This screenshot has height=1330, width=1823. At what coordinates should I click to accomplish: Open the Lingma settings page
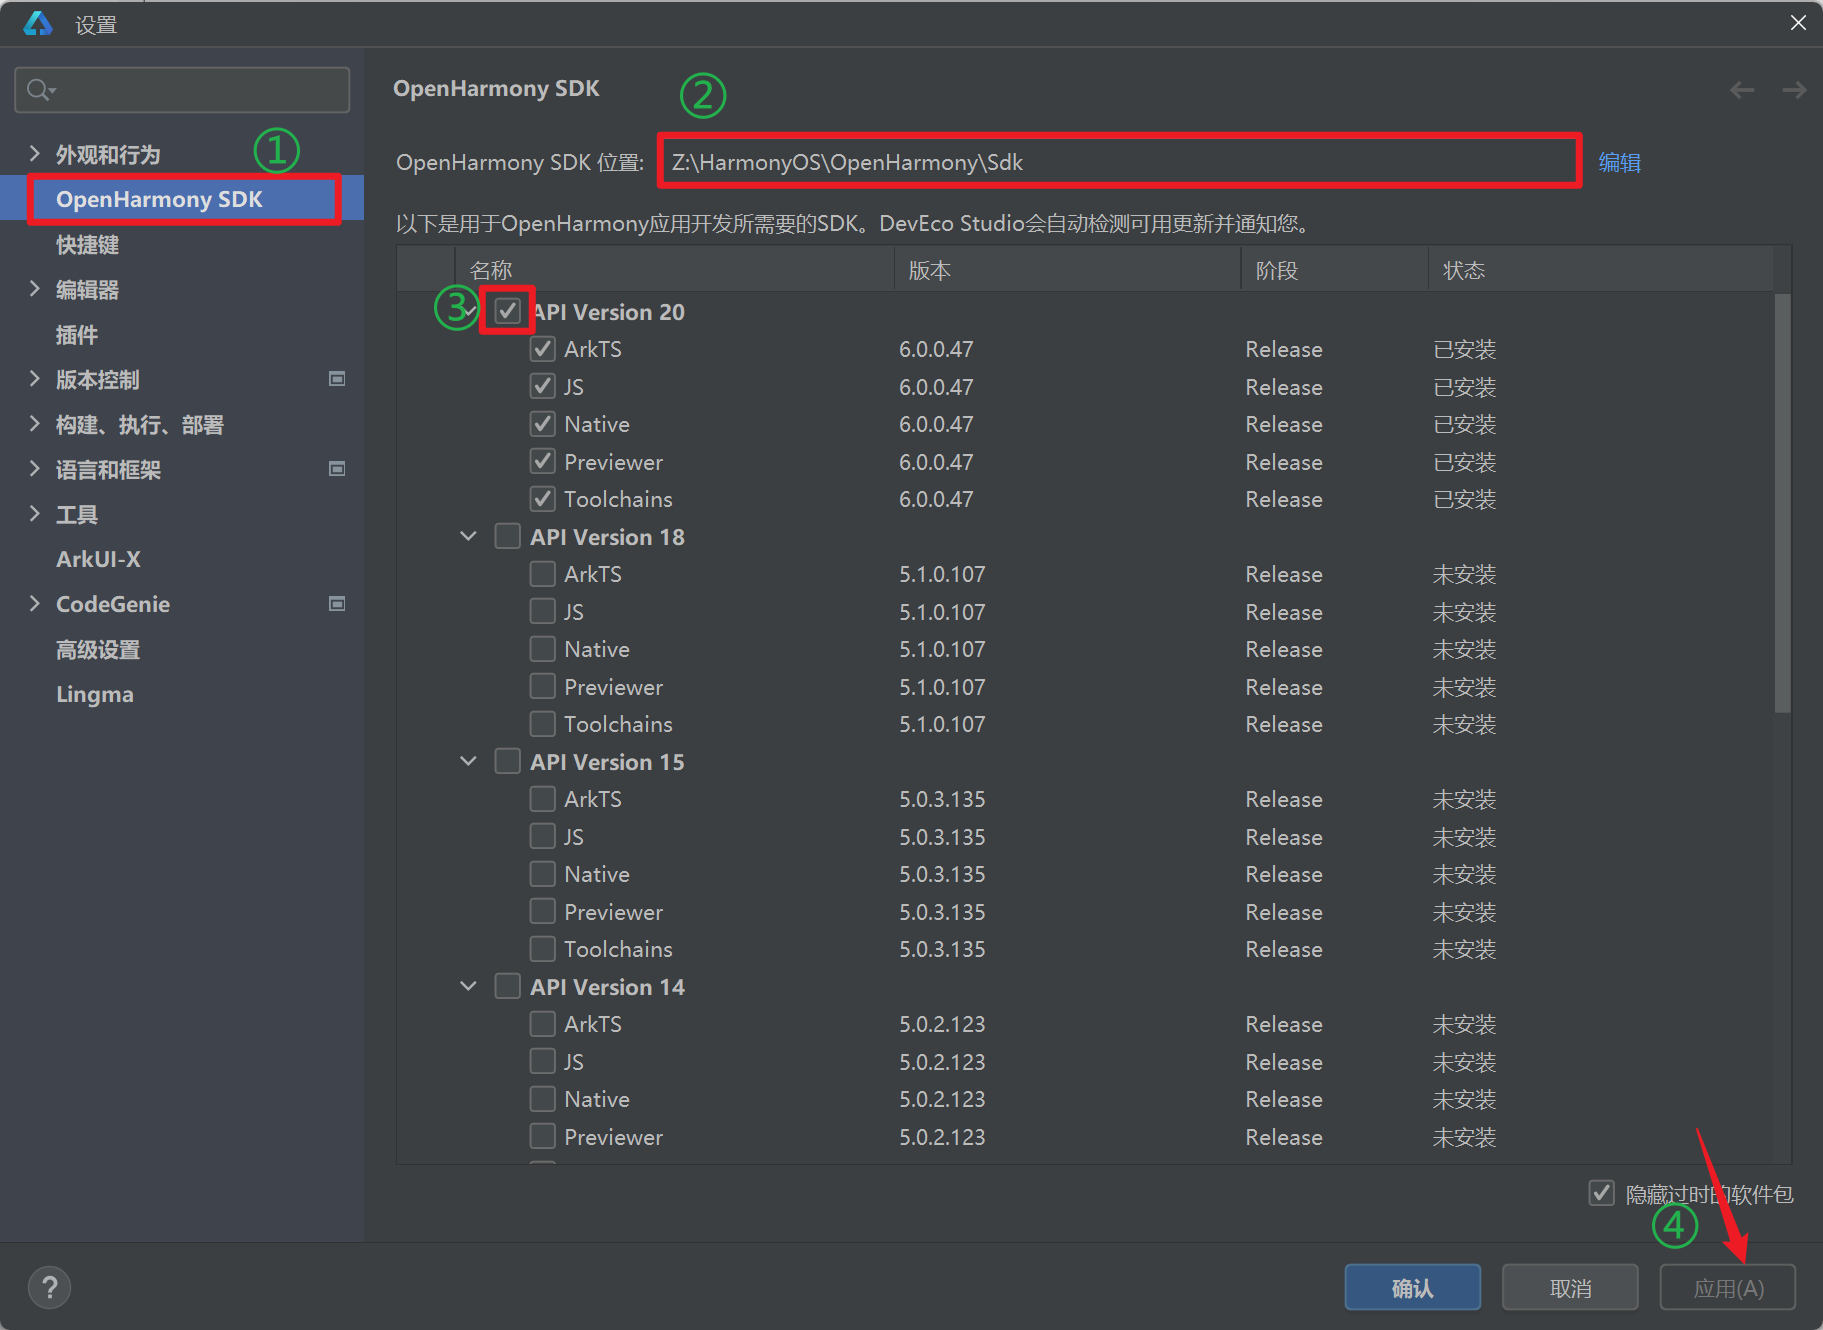95,694
